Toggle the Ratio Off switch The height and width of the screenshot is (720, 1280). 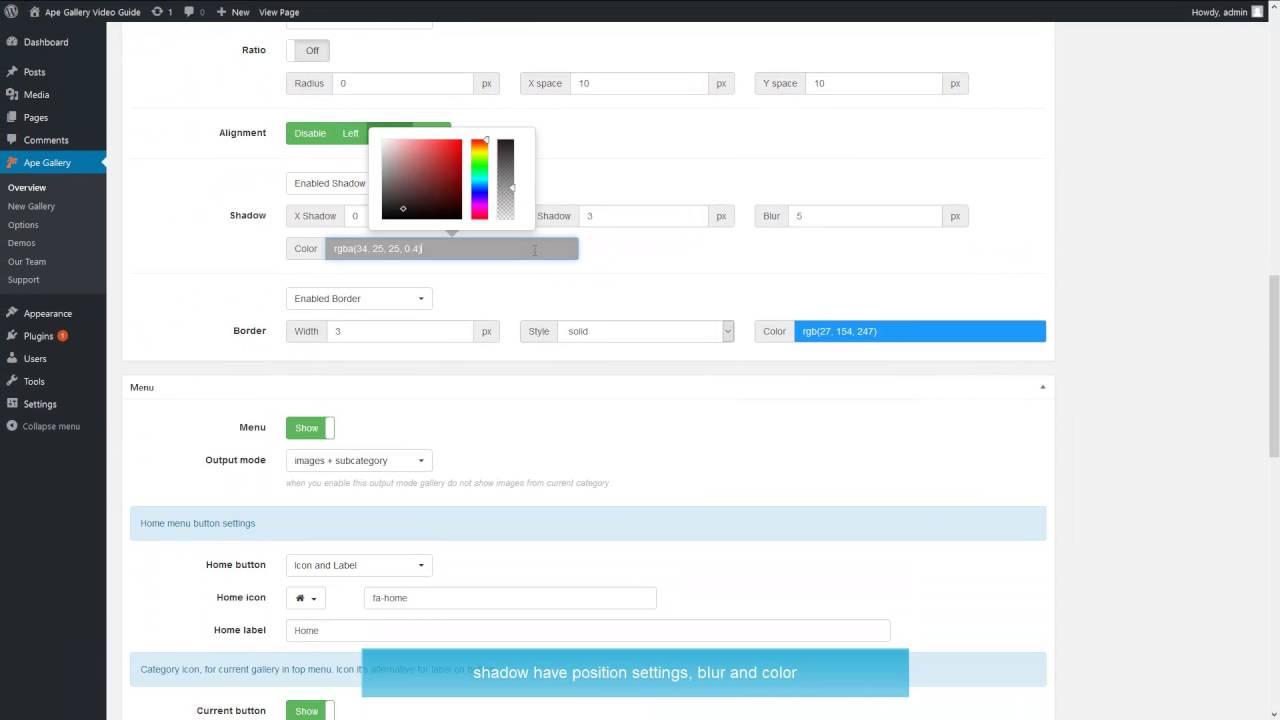coord(308,51)
